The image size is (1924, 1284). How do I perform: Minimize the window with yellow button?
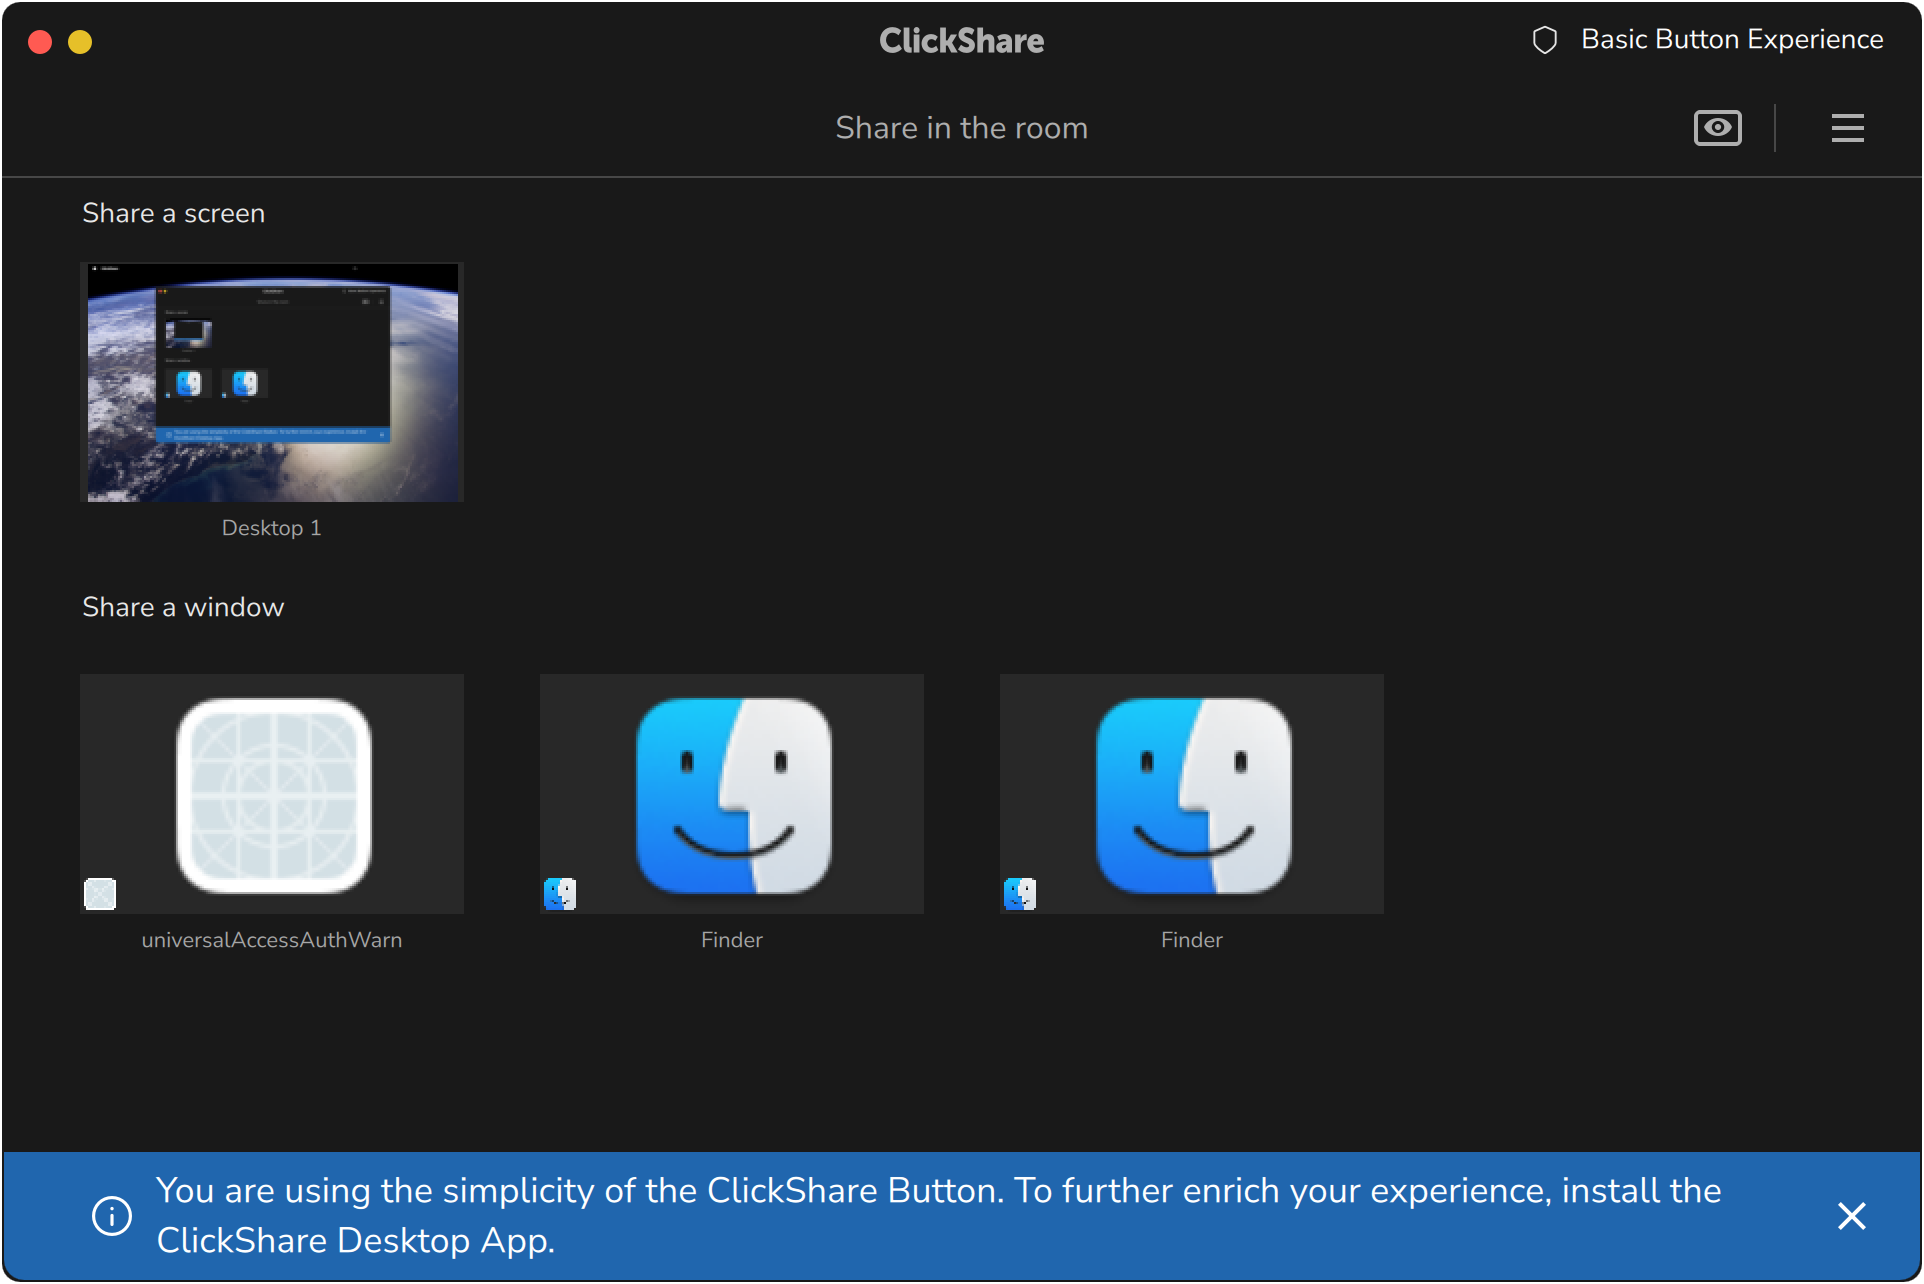tap(80, 41)
